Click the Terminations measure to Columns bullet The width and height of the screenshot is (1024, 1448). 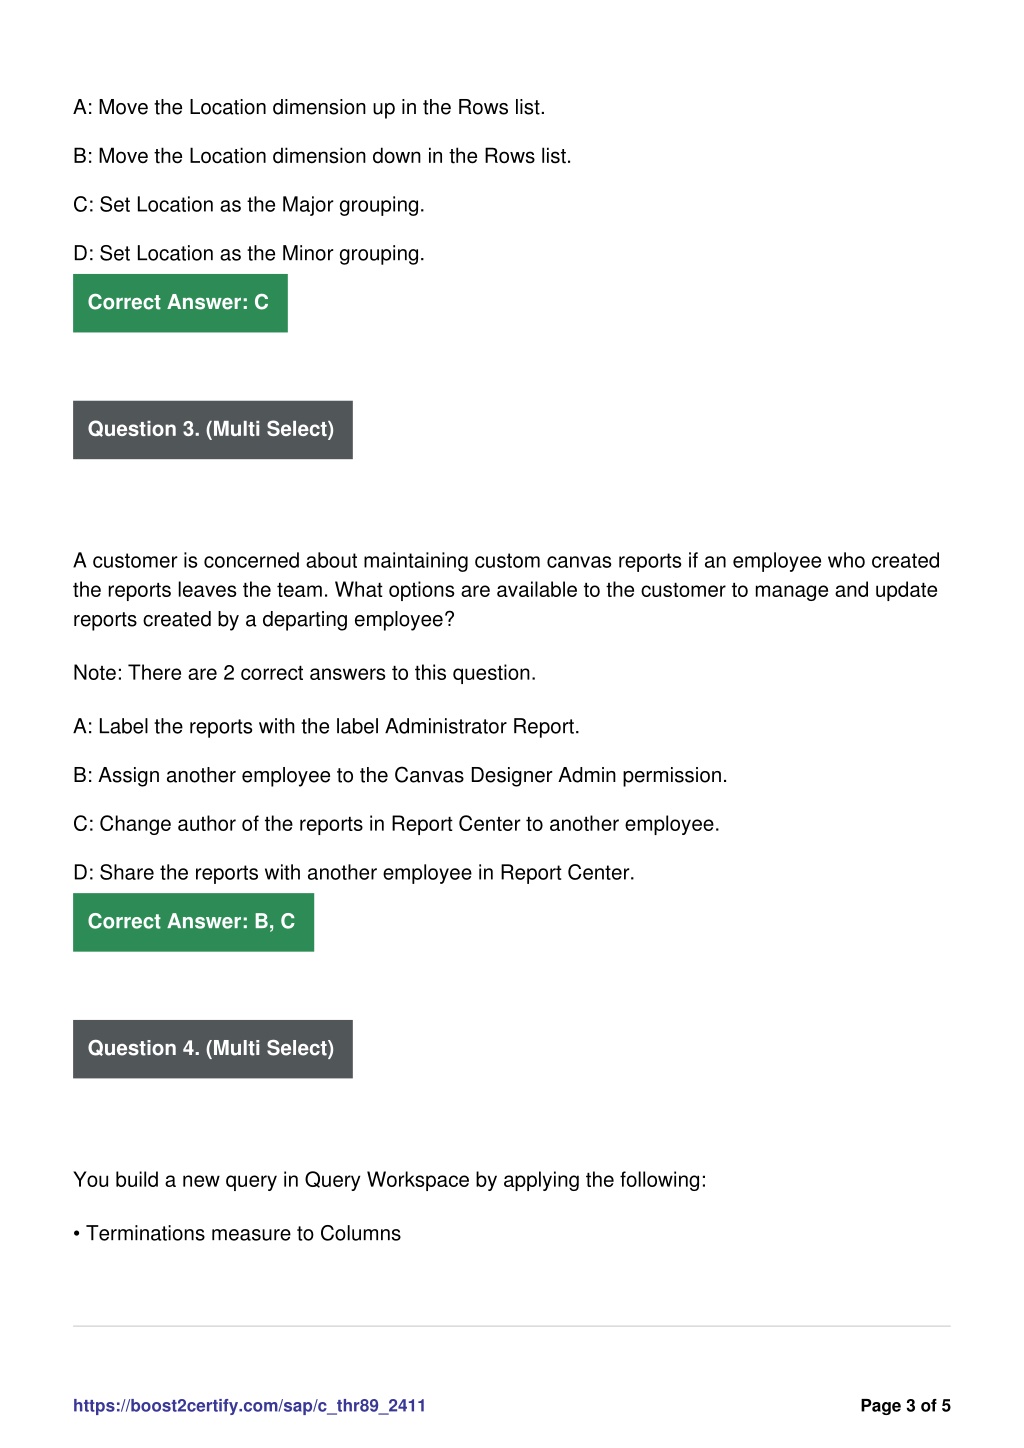(237, 1234)
